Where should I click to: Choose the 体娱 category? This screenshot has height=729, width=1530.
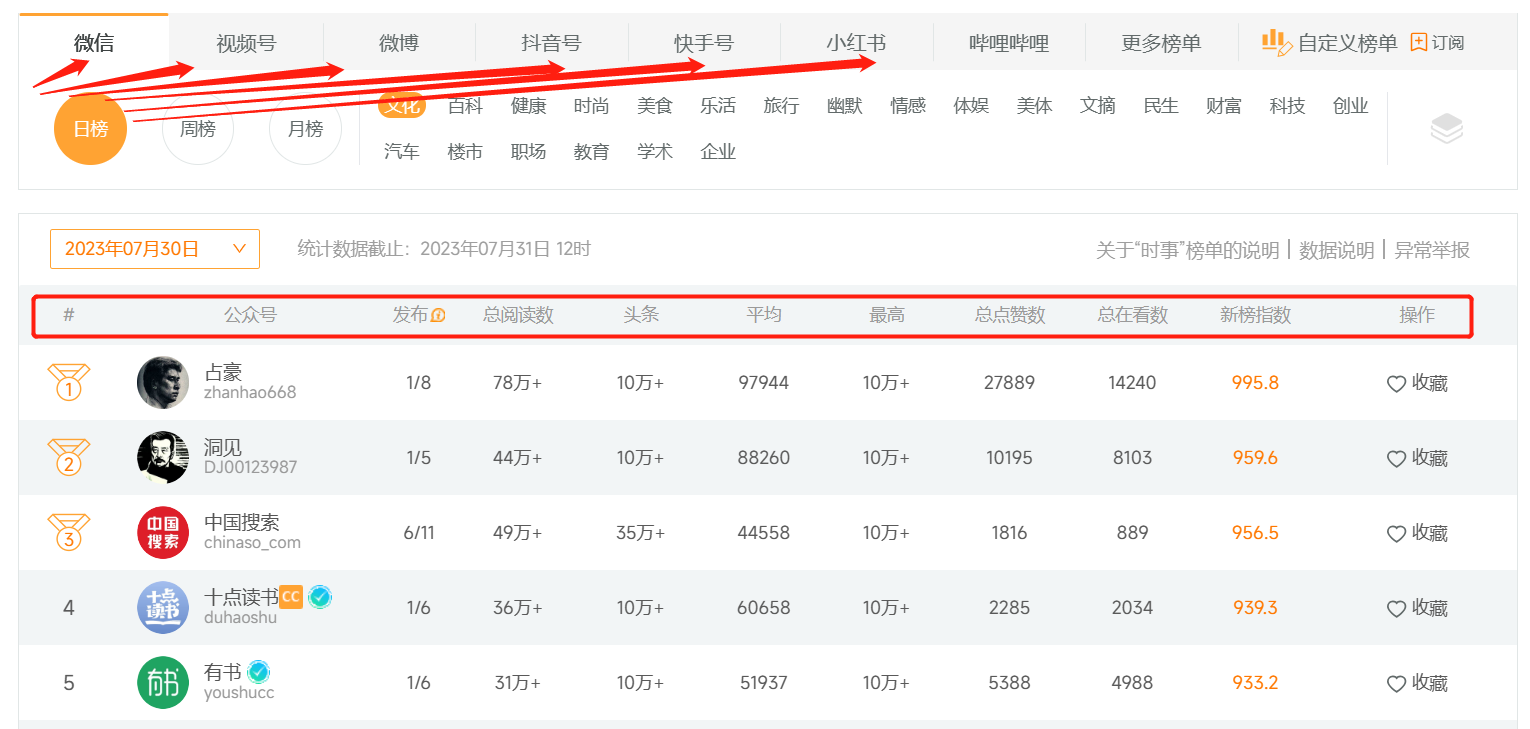click(971, 105)
